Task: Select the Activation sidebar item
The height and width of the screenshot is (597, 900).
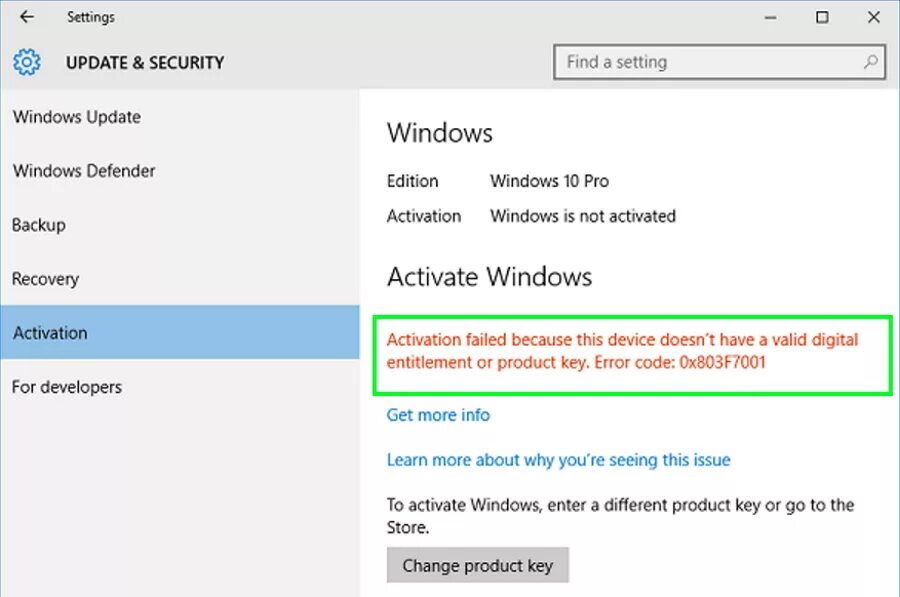Action: [x=50, y=333]
